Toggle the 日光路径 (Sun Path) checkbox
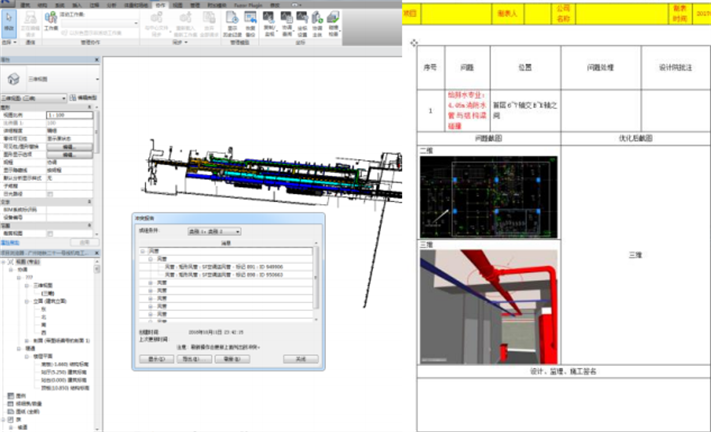711x432 pixels. [x=51, y=192]
